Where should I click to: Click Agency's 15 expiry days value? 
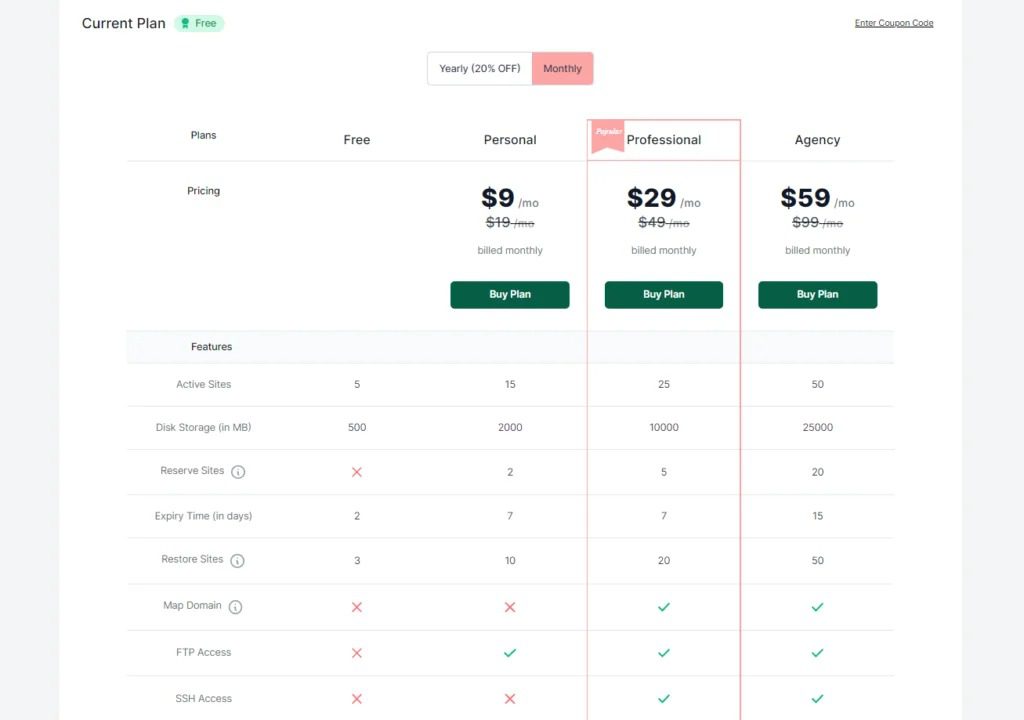point(818,516)
